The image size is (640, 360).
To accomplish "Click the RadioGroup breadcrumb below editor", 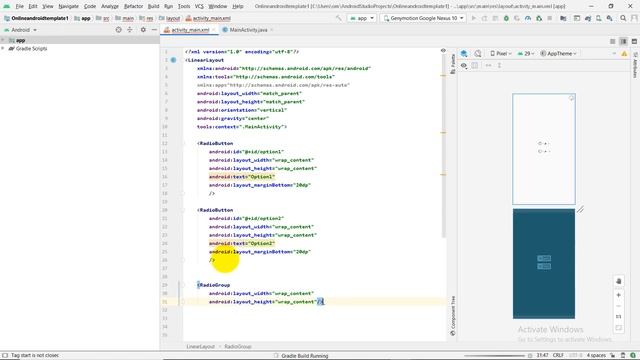I will pyautogui.click(x=238, y=347).
